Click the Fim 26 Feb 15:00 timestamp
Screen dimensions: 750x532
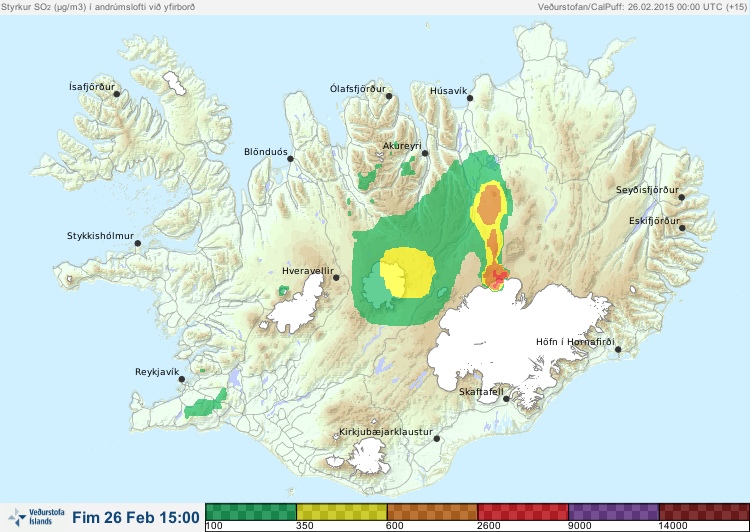tap(136, 517)
